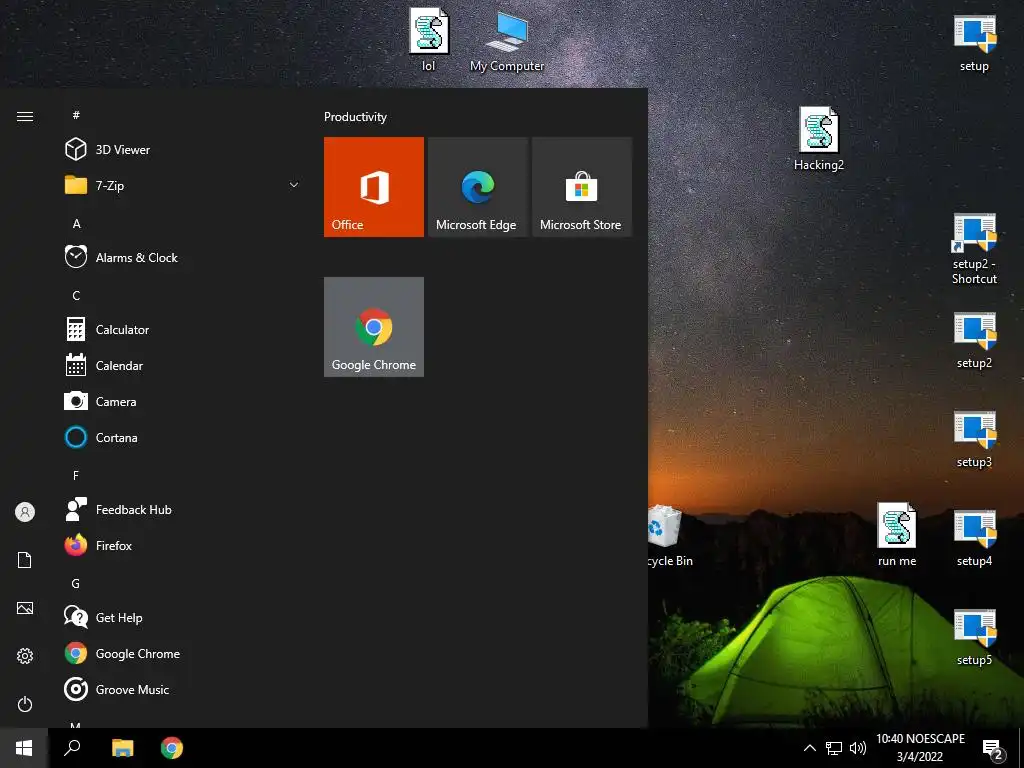1024x768 pixels.
Task: Open the 7-Zip folder entry
Action: pos(183,185)
